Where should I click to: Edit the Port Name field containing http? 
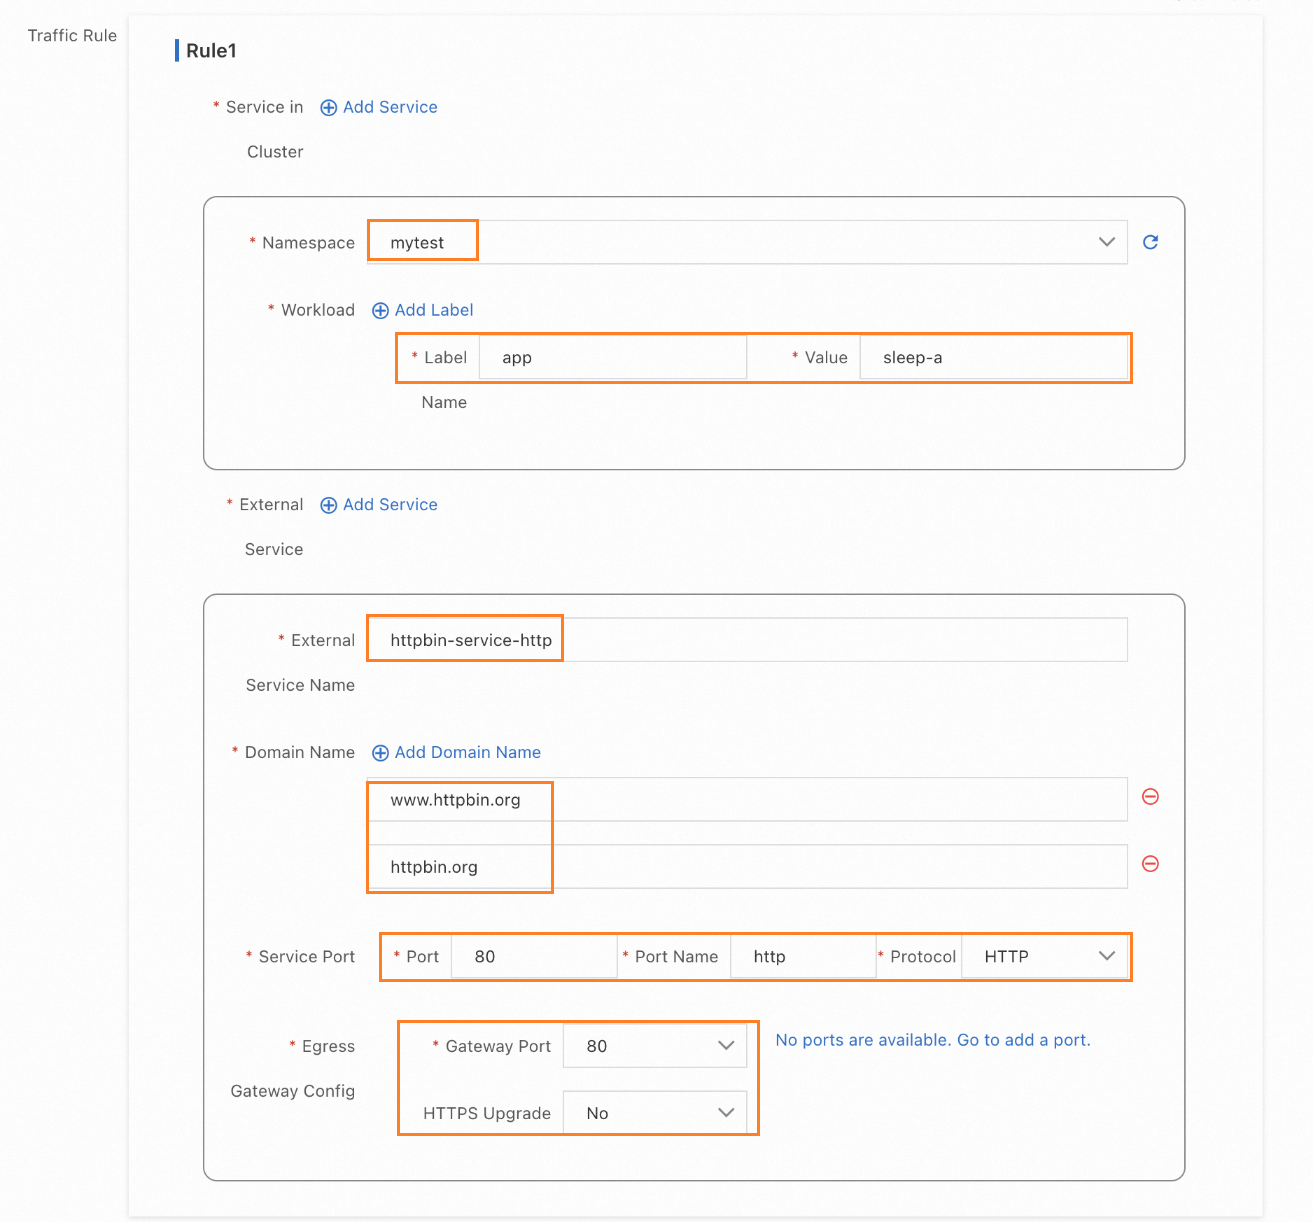(x=803, y=957)
